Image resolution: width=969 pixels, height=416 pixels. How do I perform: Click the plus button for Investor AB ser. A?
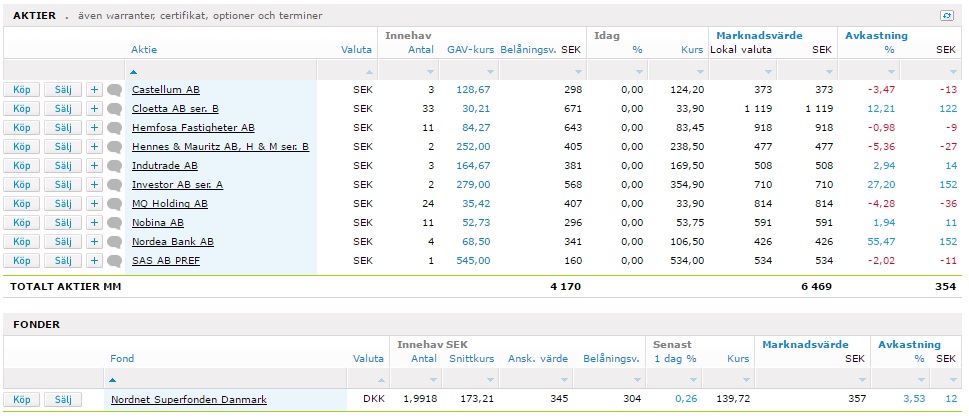[x=94, y=185]
